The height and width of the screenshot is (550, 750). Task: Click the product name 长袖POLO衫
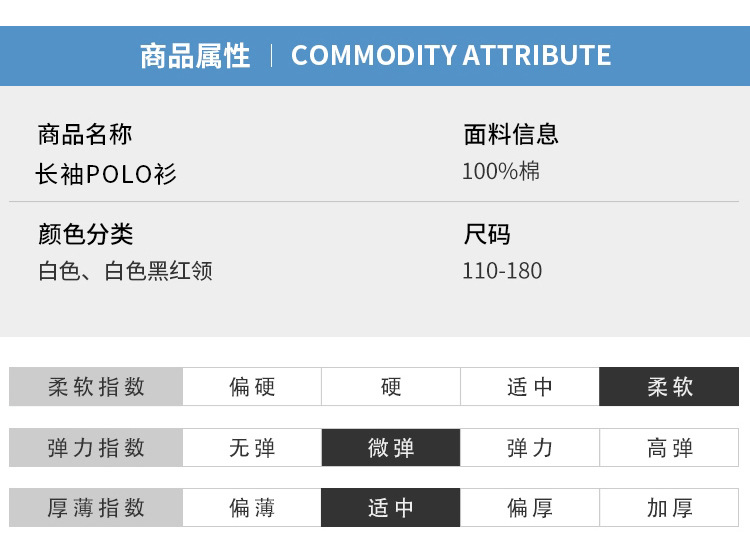coord(106,174)
